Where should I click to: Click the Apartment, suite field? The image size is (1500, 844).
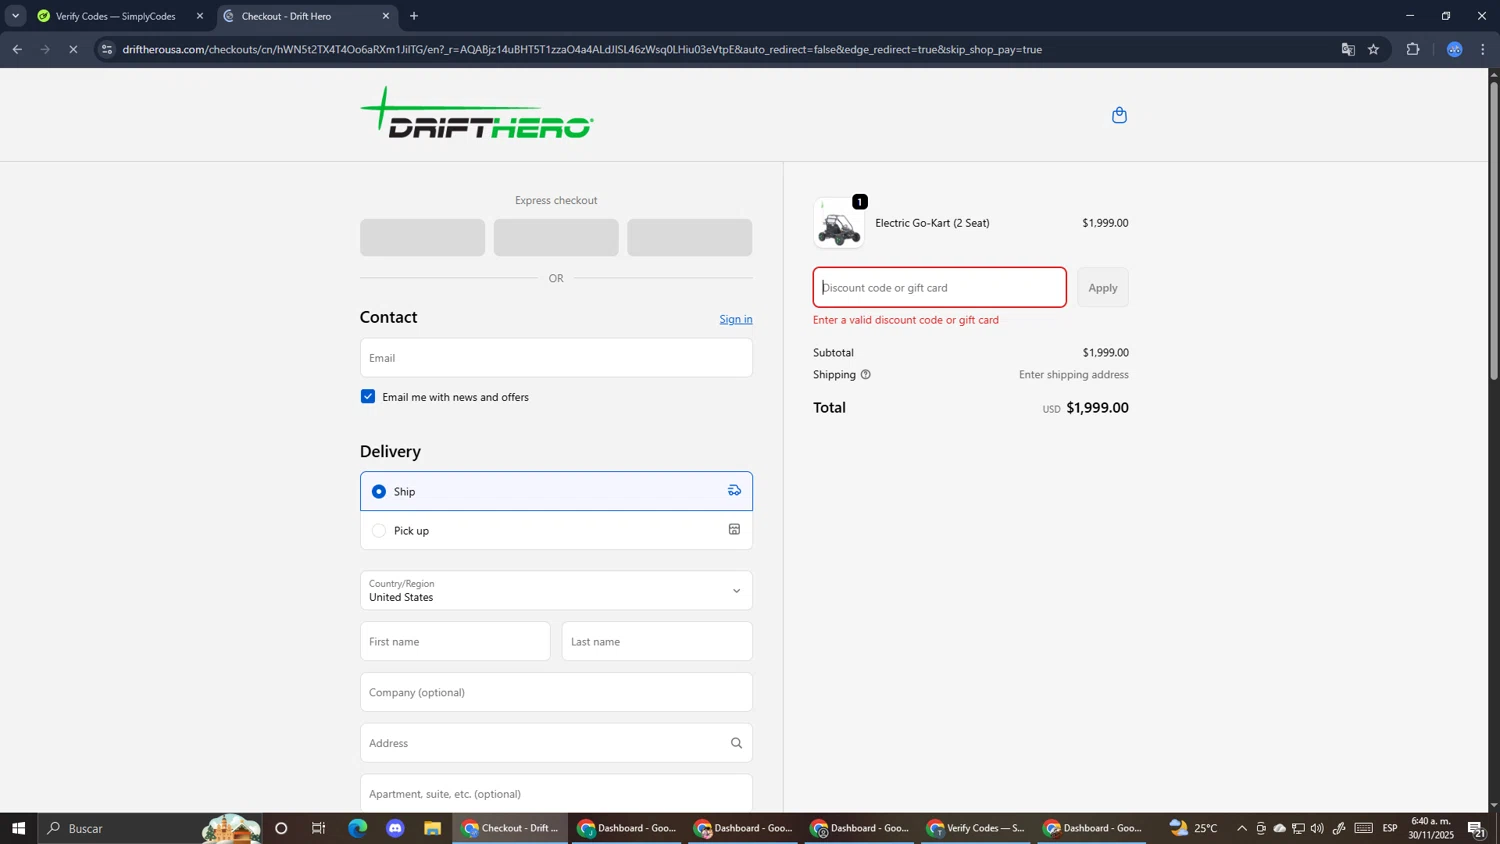click(556, 793)
